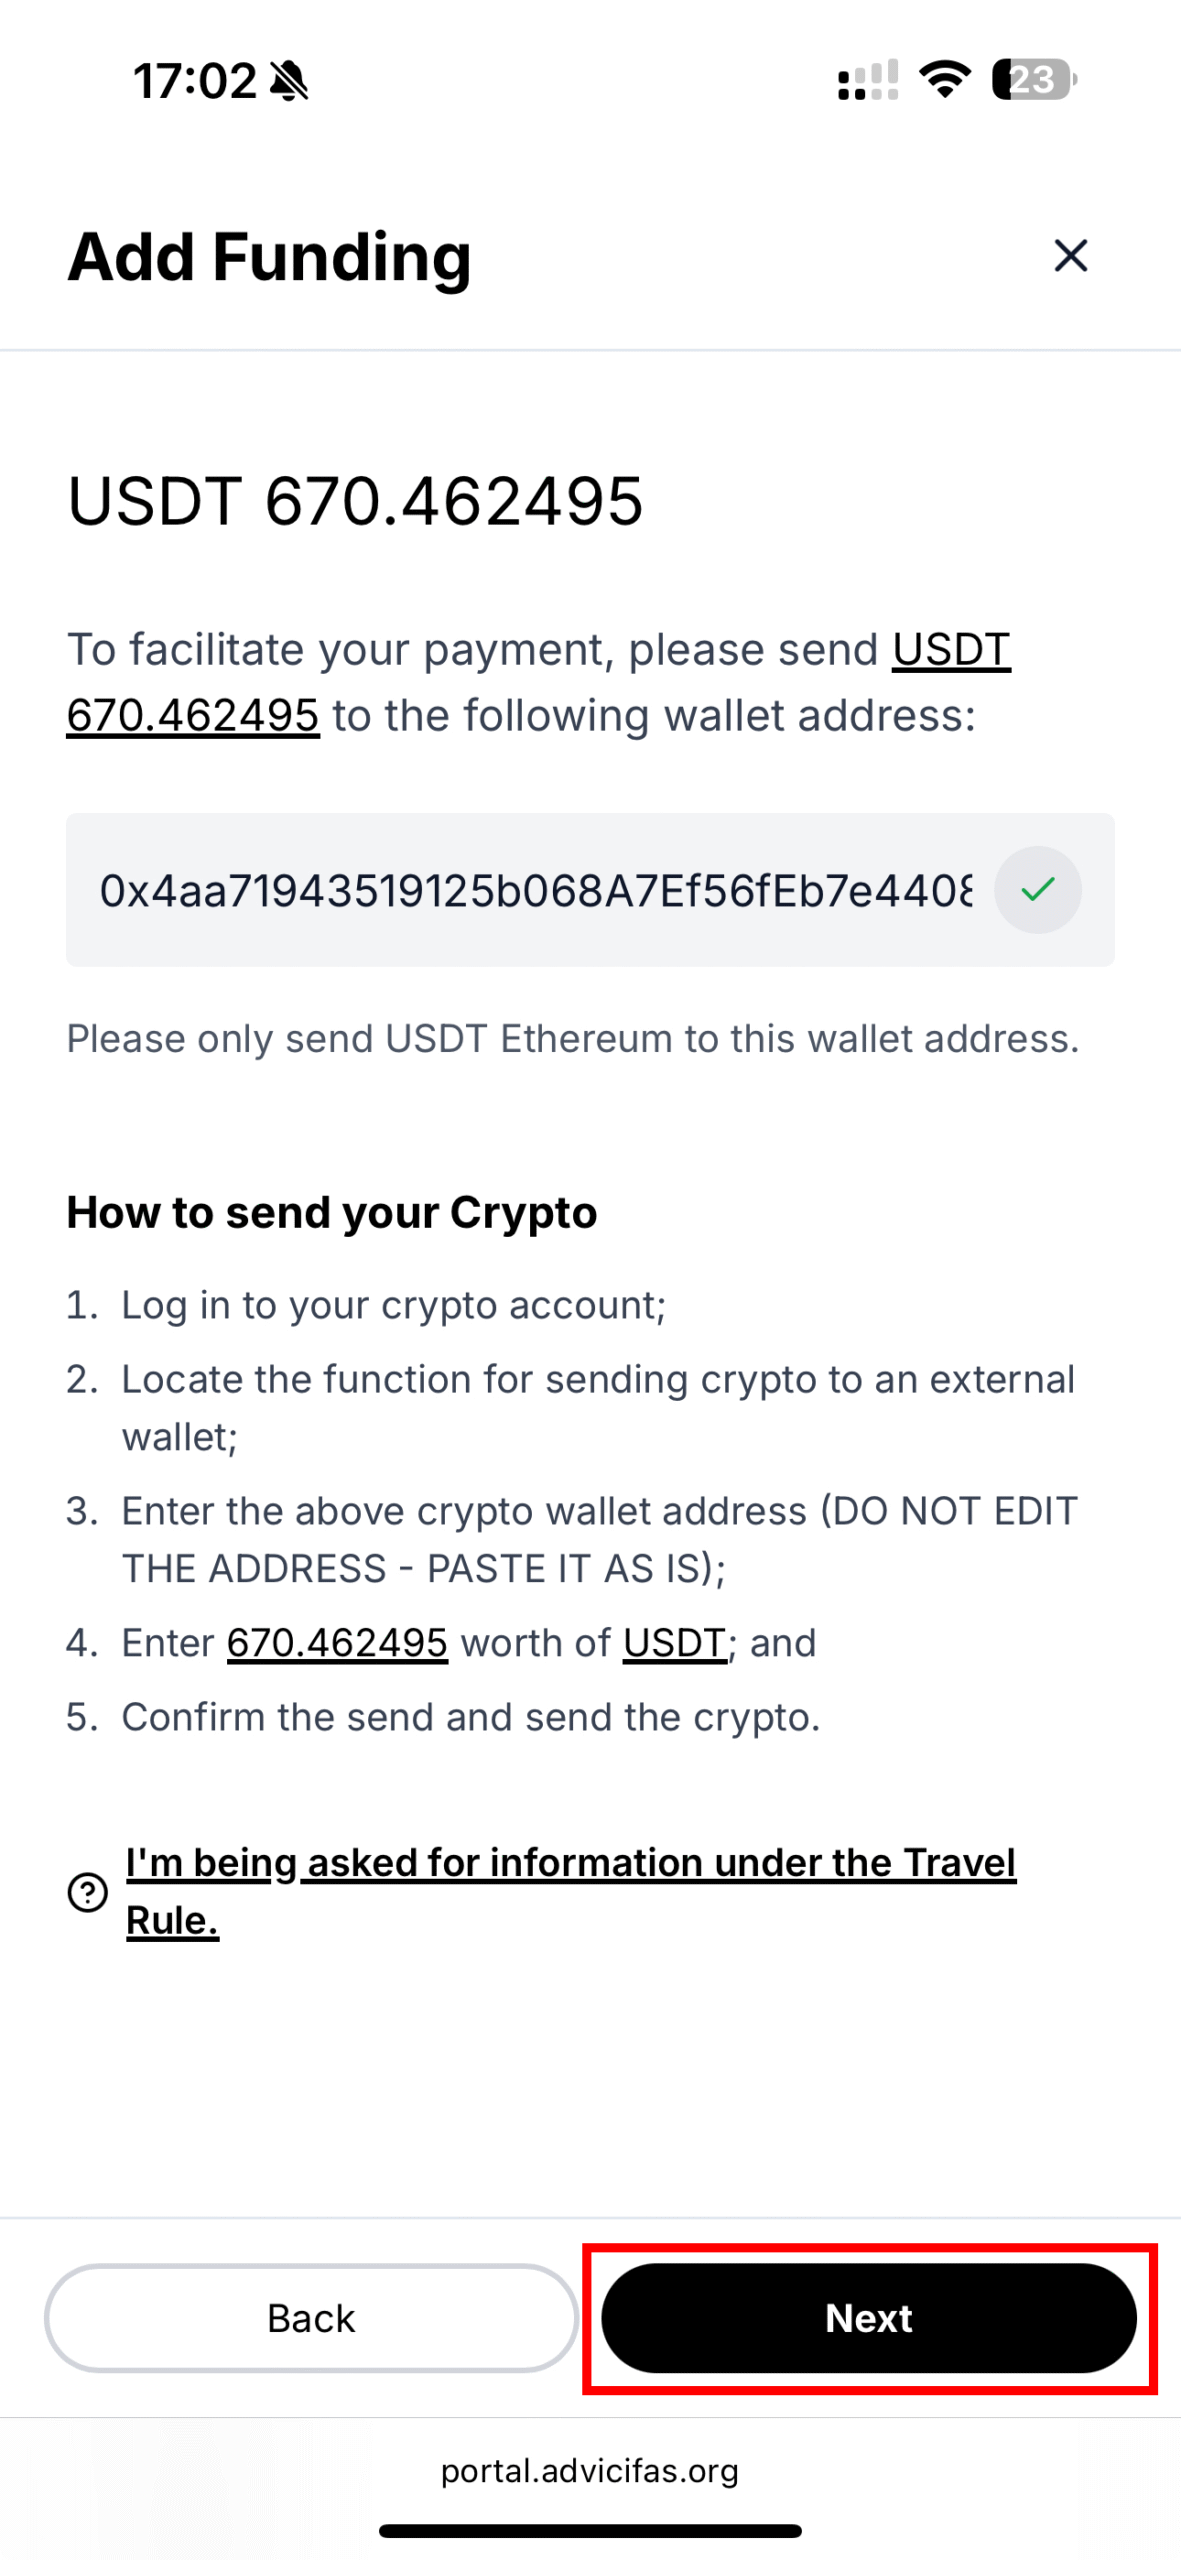Tap the How to send your Crypto heading
The image size is (1181, 2560).
pyautogui.click(x=332, y=1212)
